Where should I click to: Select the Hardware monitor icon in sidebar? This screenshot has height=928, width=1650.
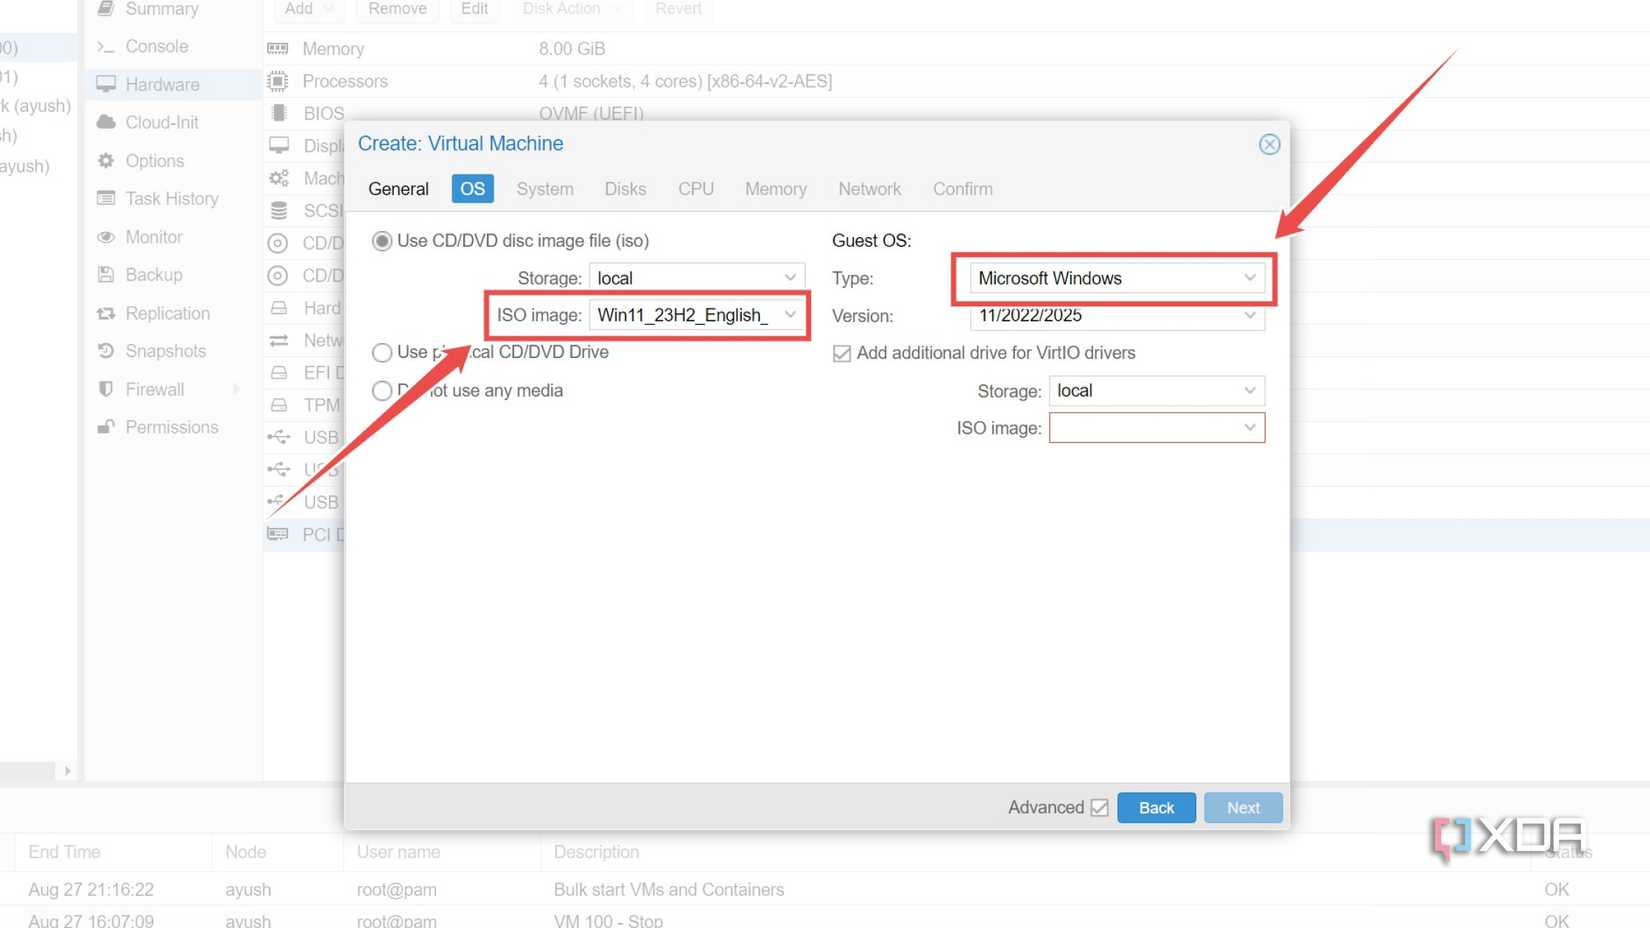click(106, 84)
